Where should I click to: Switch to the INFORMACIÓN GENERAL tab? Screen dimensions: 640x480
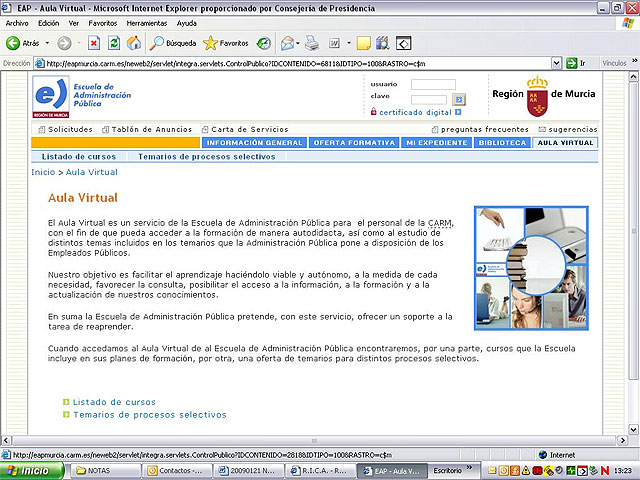[254, 142]
